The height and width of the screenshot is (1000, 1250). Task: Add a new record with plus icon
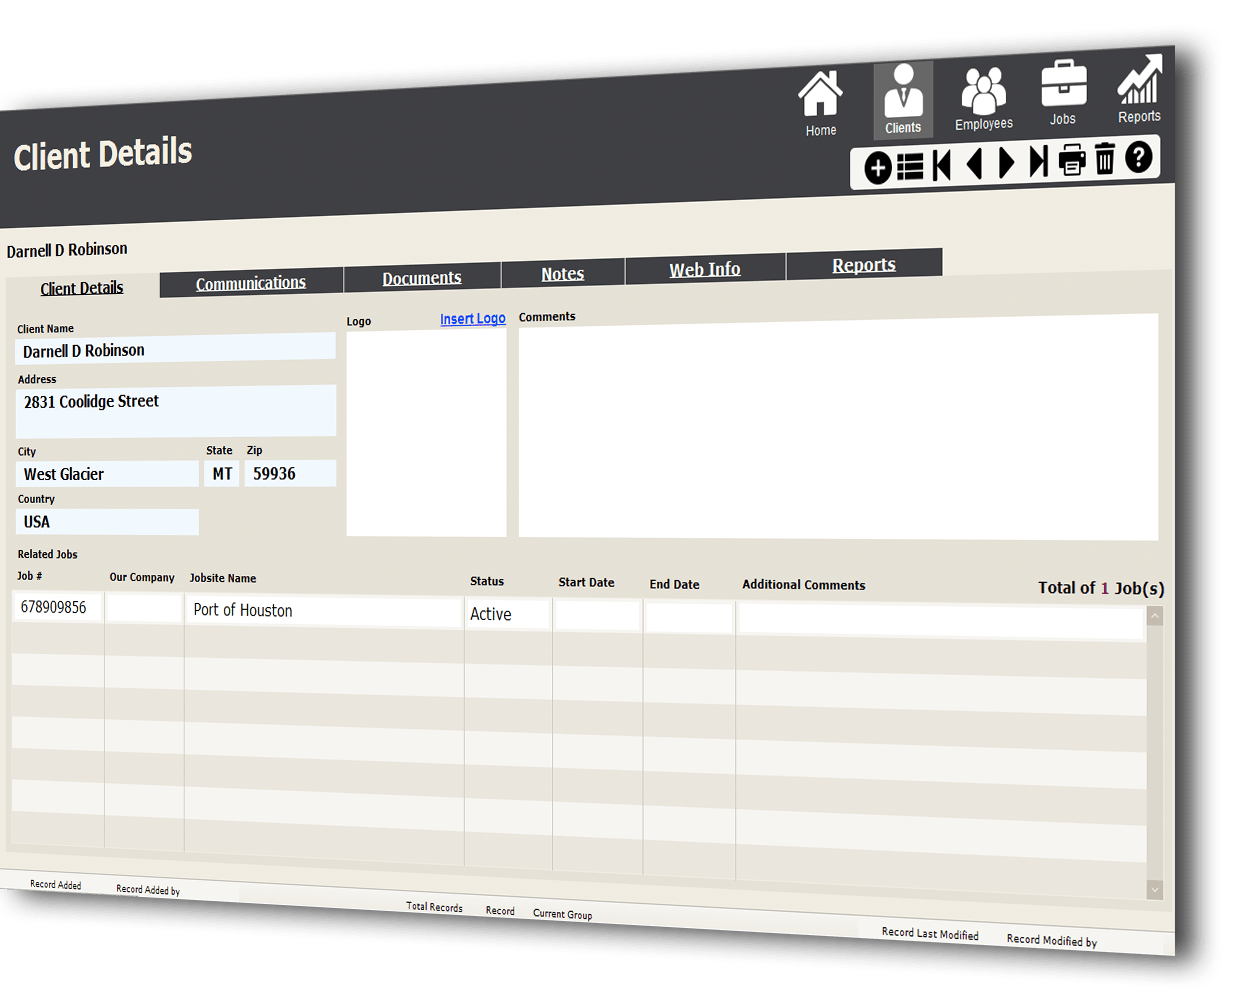pyautogui.click(x=877, y=167)
